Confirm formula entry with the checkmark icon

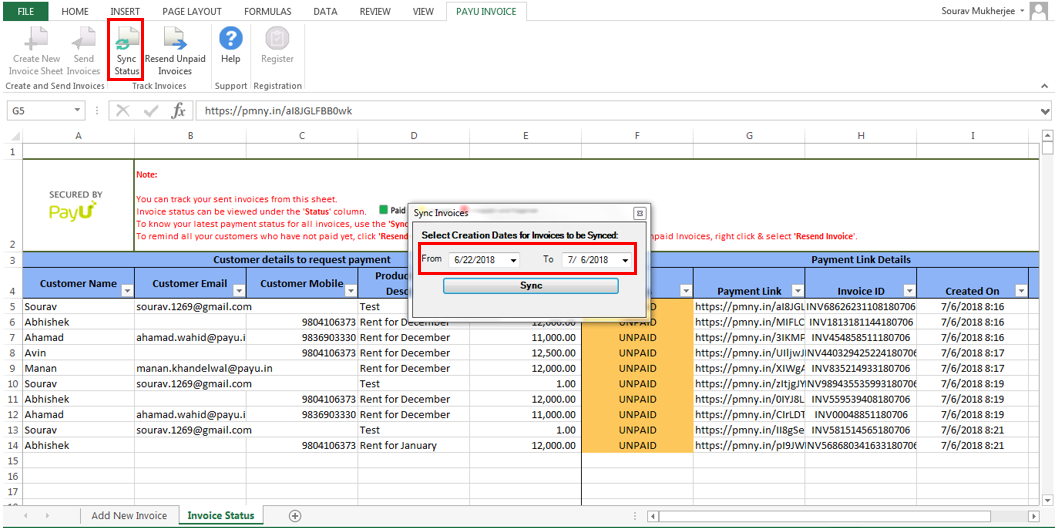151,110
